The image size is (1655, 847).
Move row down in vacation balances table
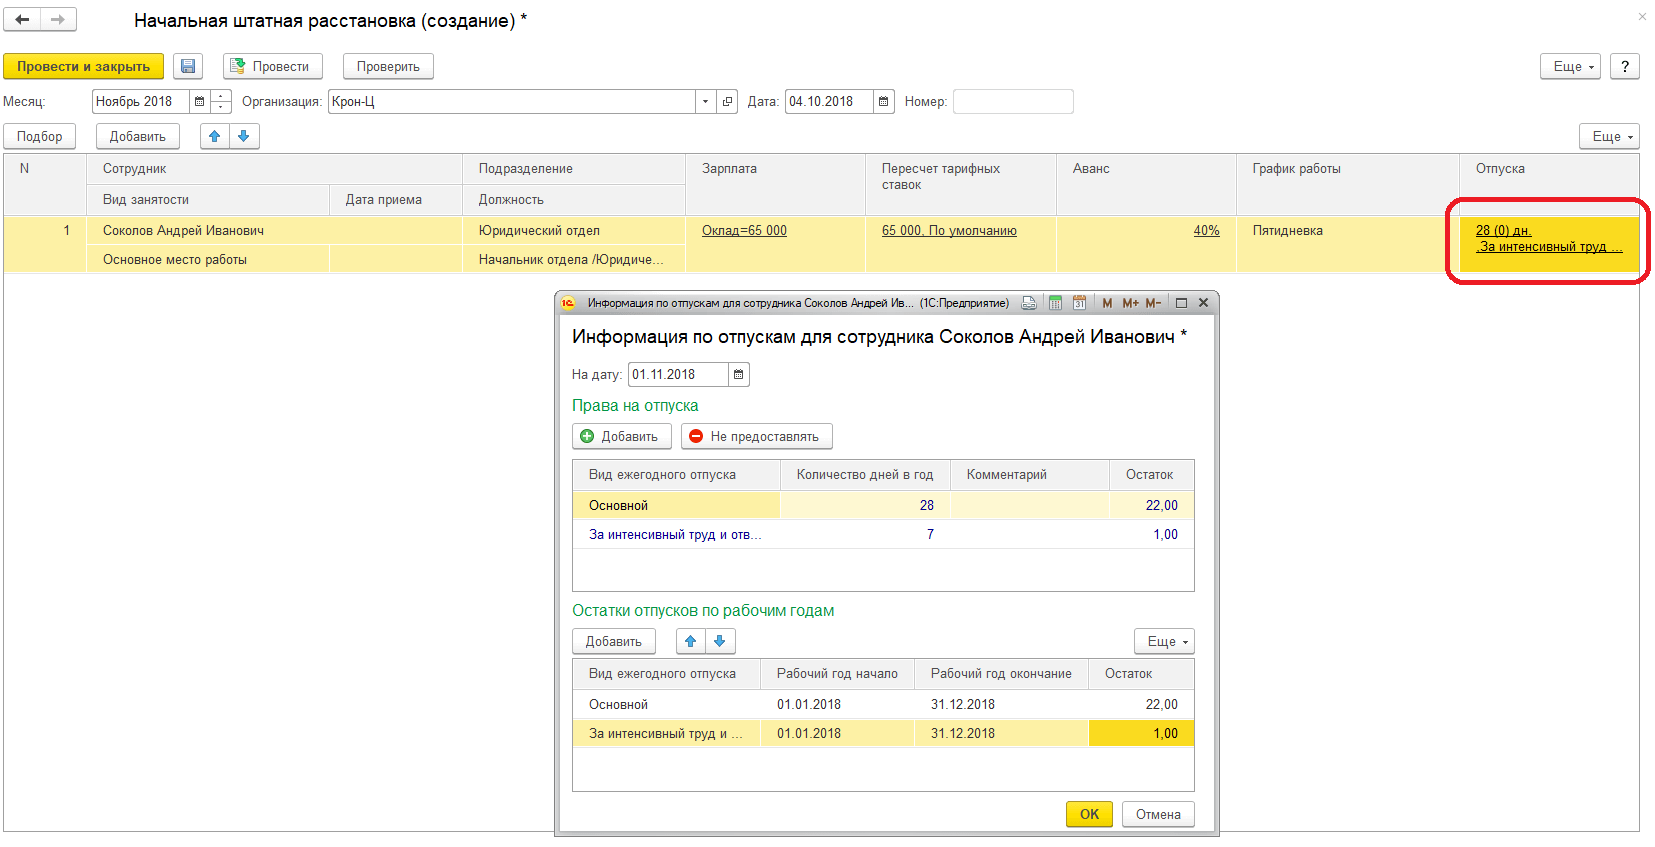[720, 641]
